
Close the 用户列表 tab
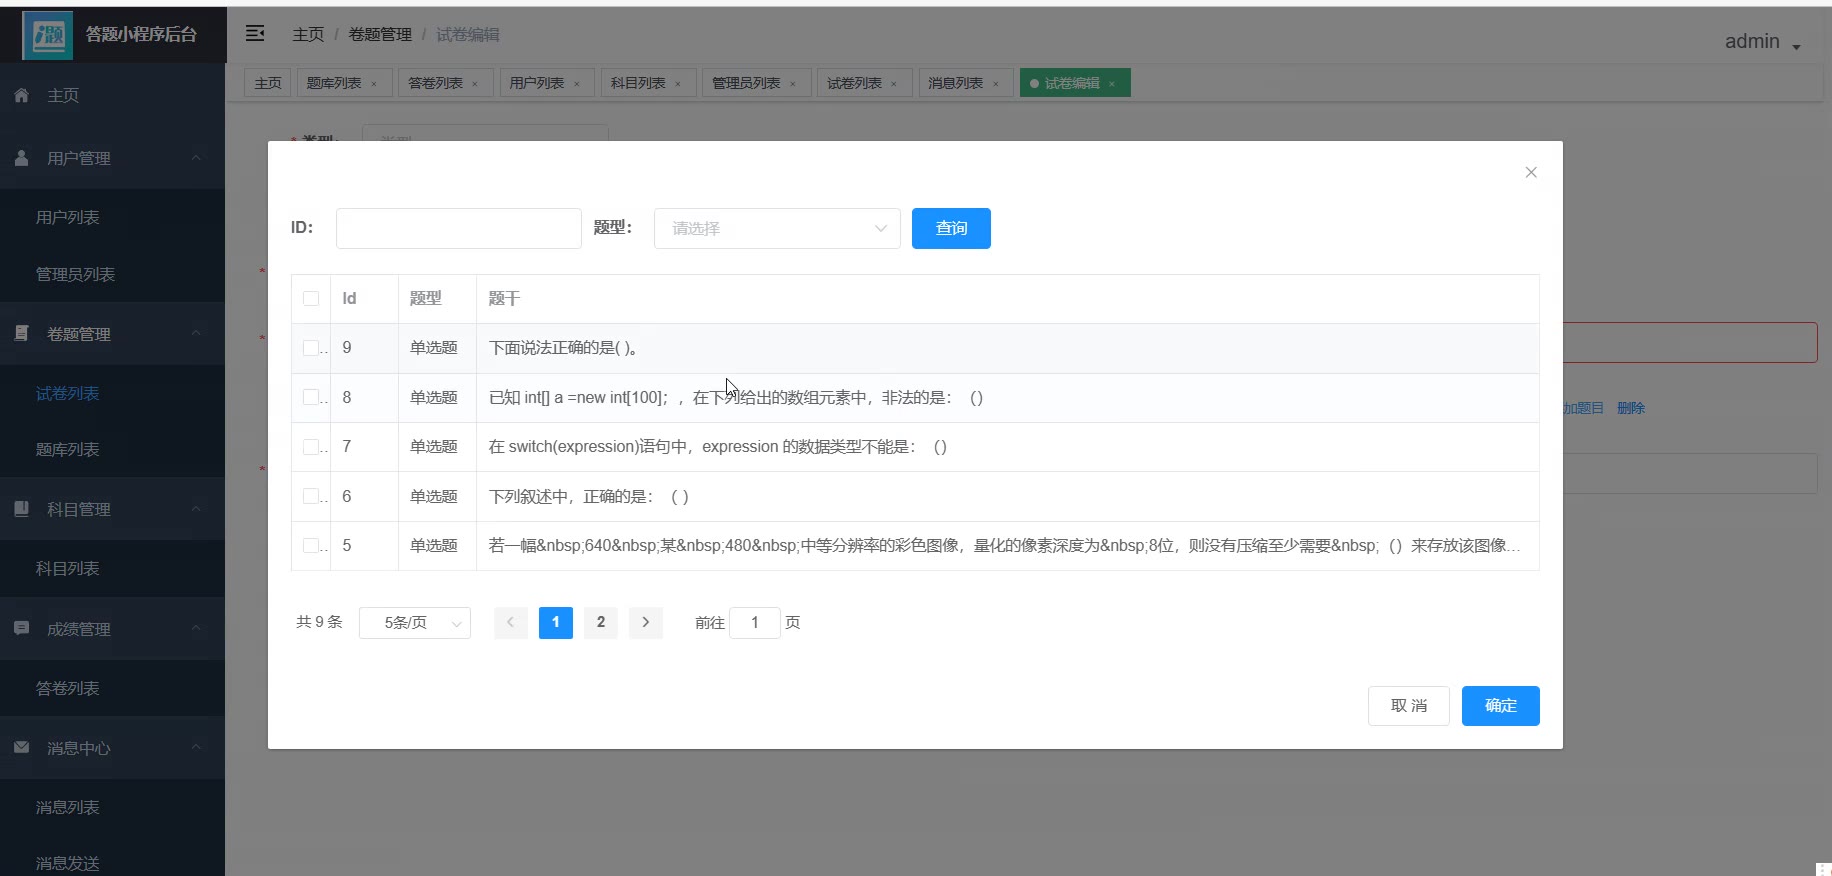tap(577, 84)
